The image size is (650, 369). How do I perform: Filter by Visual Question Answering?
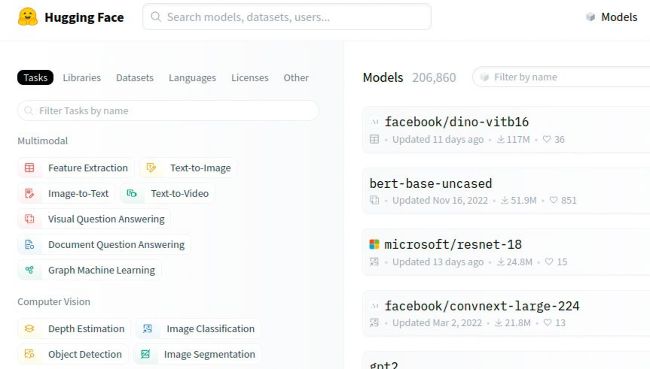pos(94,219)
